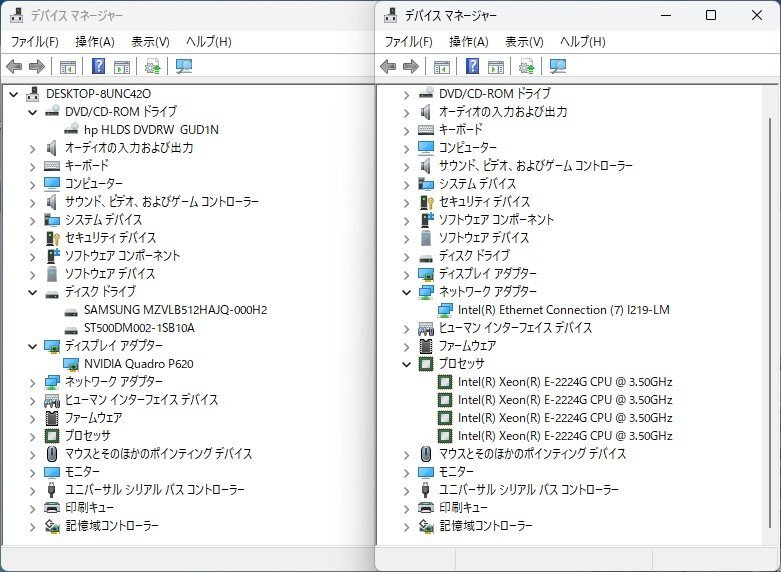The image size is (781, 572).
Task: Click vertical scrollbar in right window
Action: (770, 322)
